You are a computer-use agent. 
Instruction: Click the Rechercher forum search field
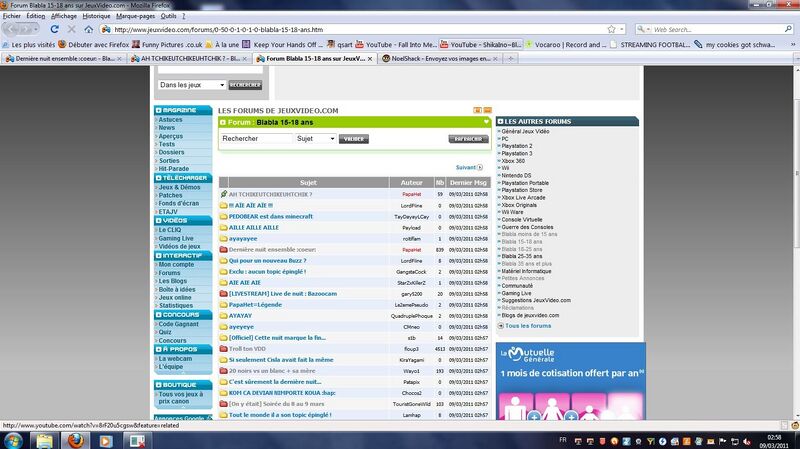point(256,139)
